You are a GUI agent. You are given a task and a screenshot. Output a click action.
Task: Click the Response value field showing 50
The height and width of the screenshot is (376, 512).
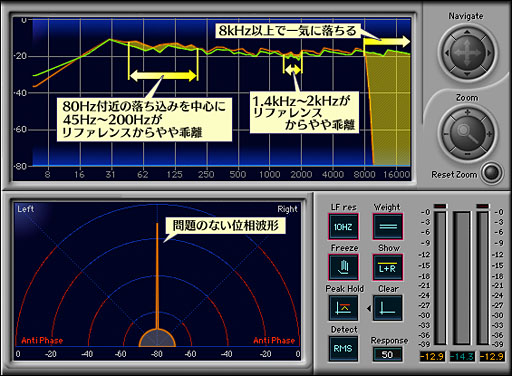click(x=387, y=355)
